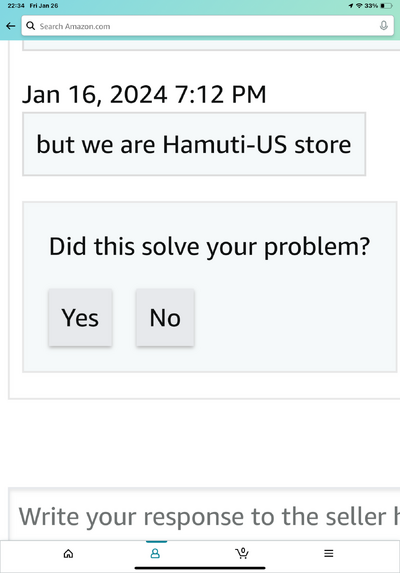
Task: Select the Hamuti-US store message bubble
Action: click(x=194, y=144)
